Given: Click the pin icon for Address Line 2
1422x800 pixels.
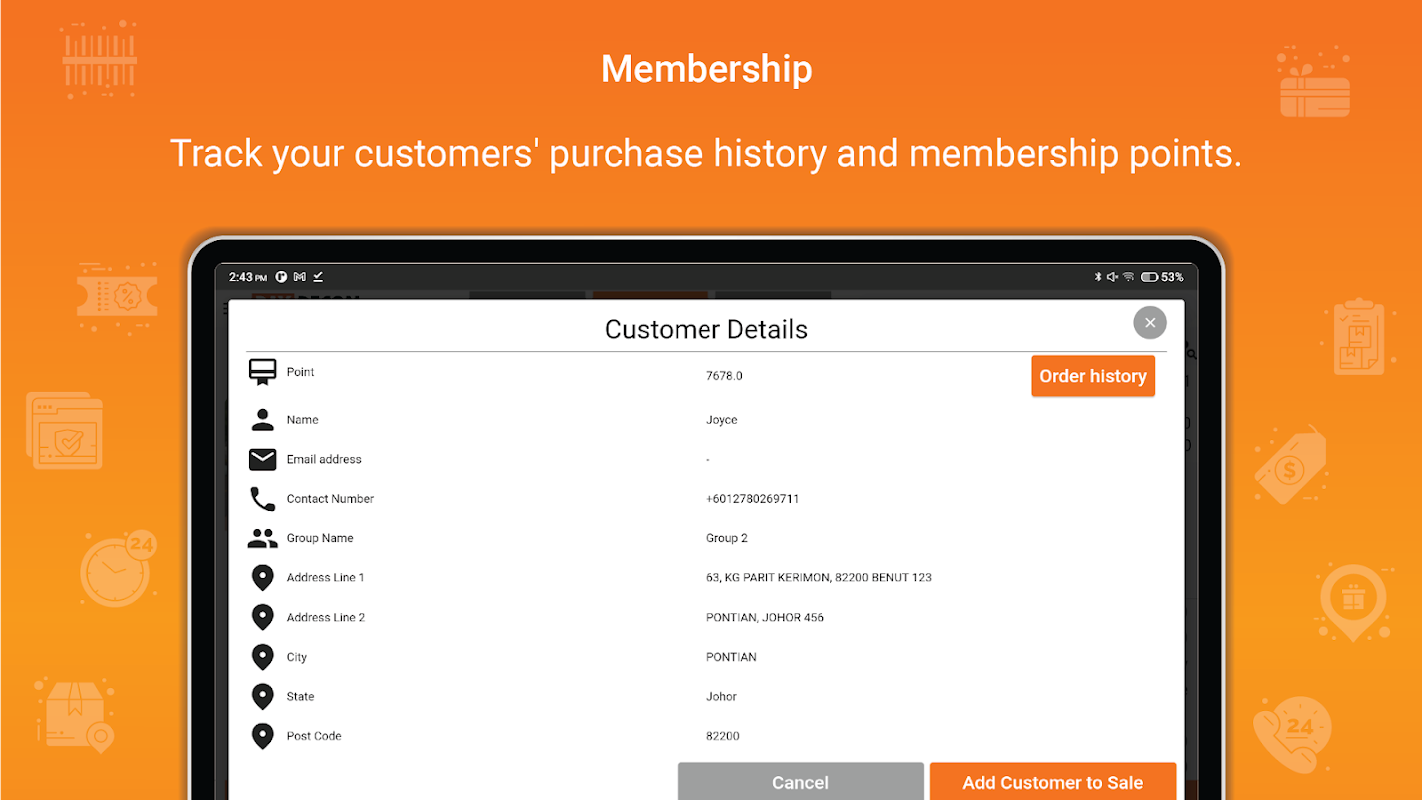Looking at the screenshot, I should [262, 617].
